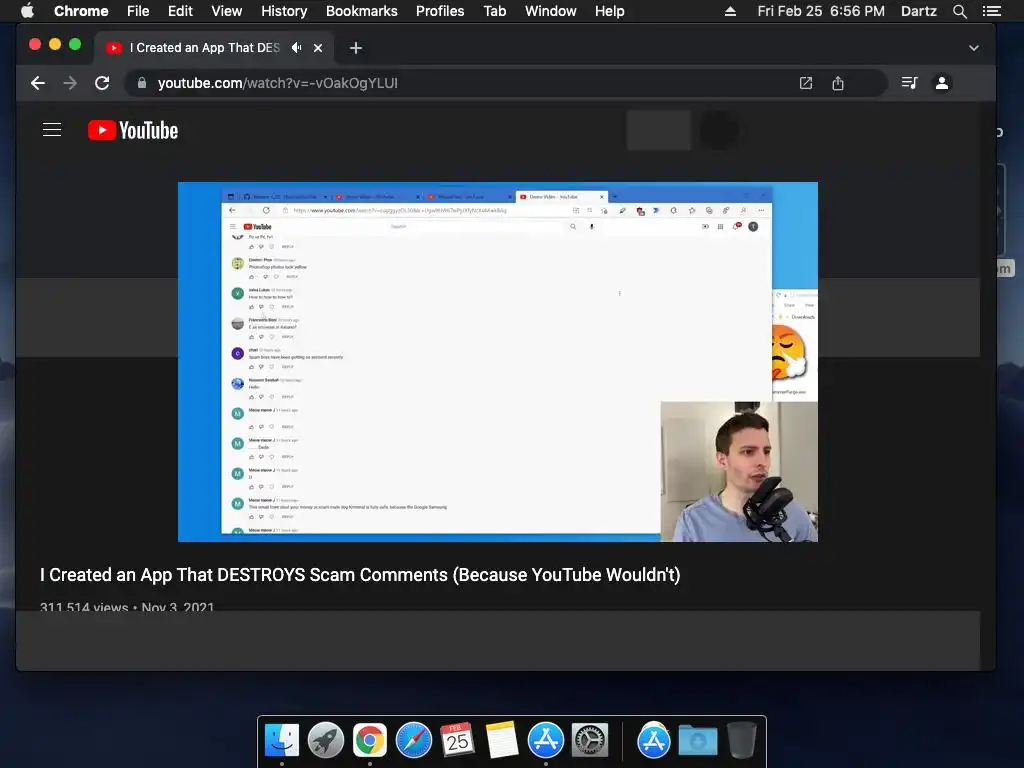The height and width of the screenshot is (768, 1024).
Task: Reload the YouTube page
Action: [102, 83]
